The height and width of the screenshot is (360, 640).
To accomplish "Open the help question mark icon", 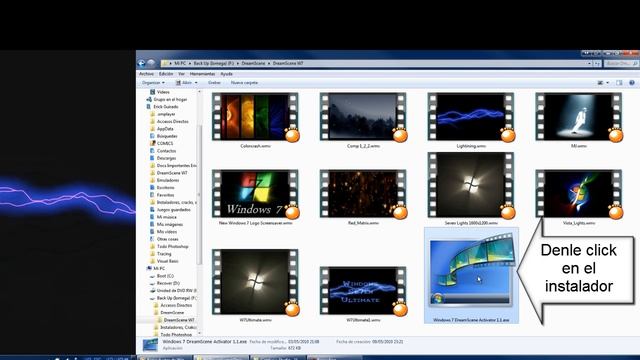I will click(x=631, y=83).
